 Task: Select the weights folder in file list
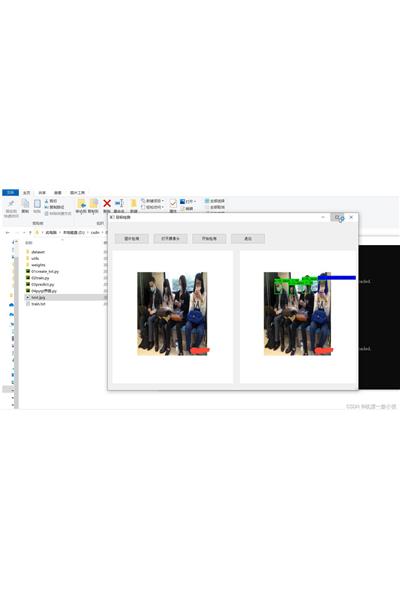tap(36, 265)
